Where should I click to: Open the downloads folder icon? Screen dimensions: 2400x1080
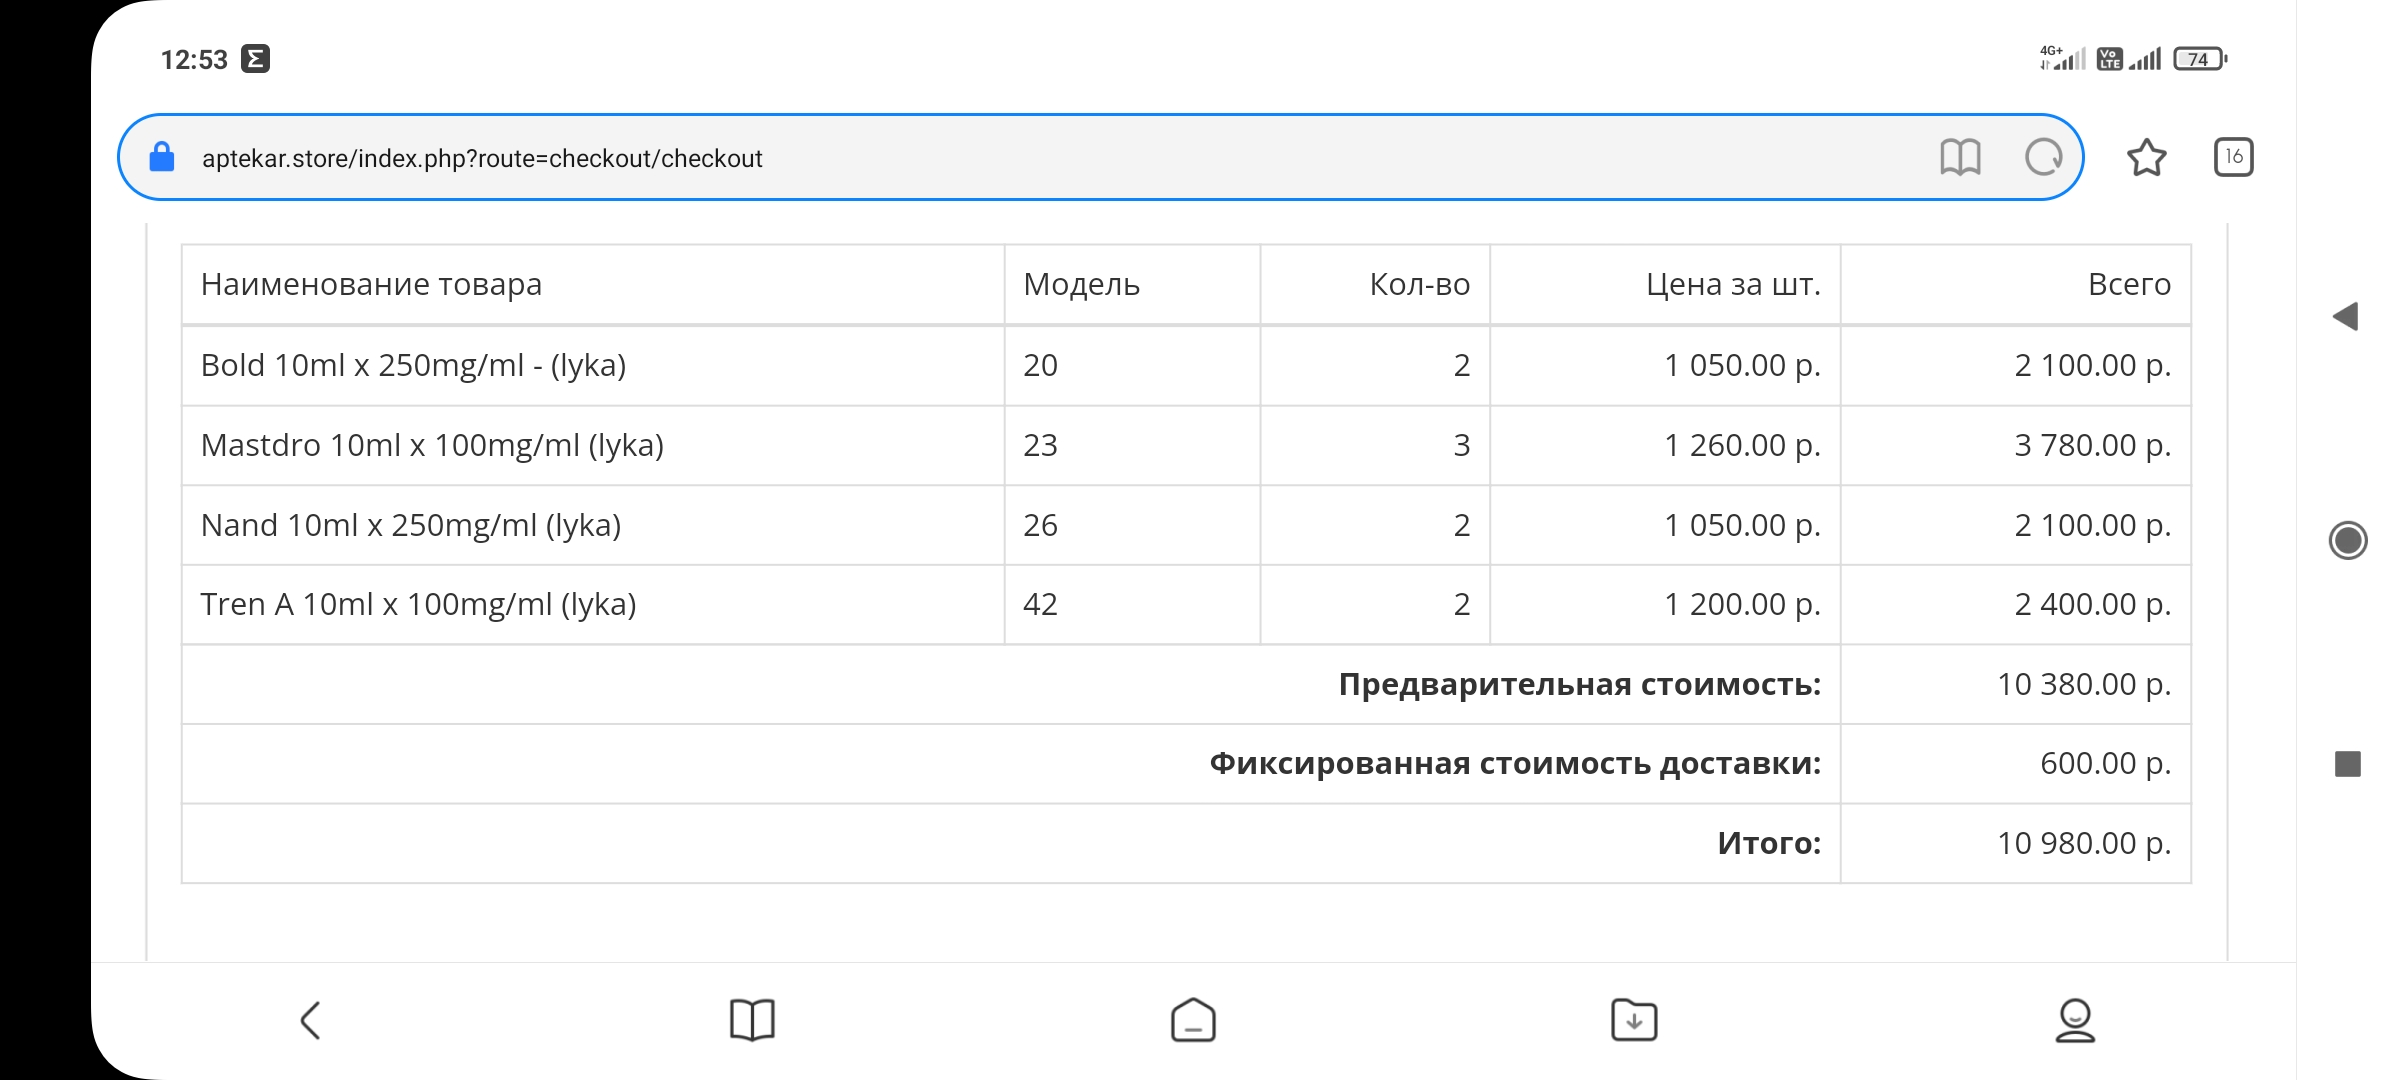(1634, 1020)
